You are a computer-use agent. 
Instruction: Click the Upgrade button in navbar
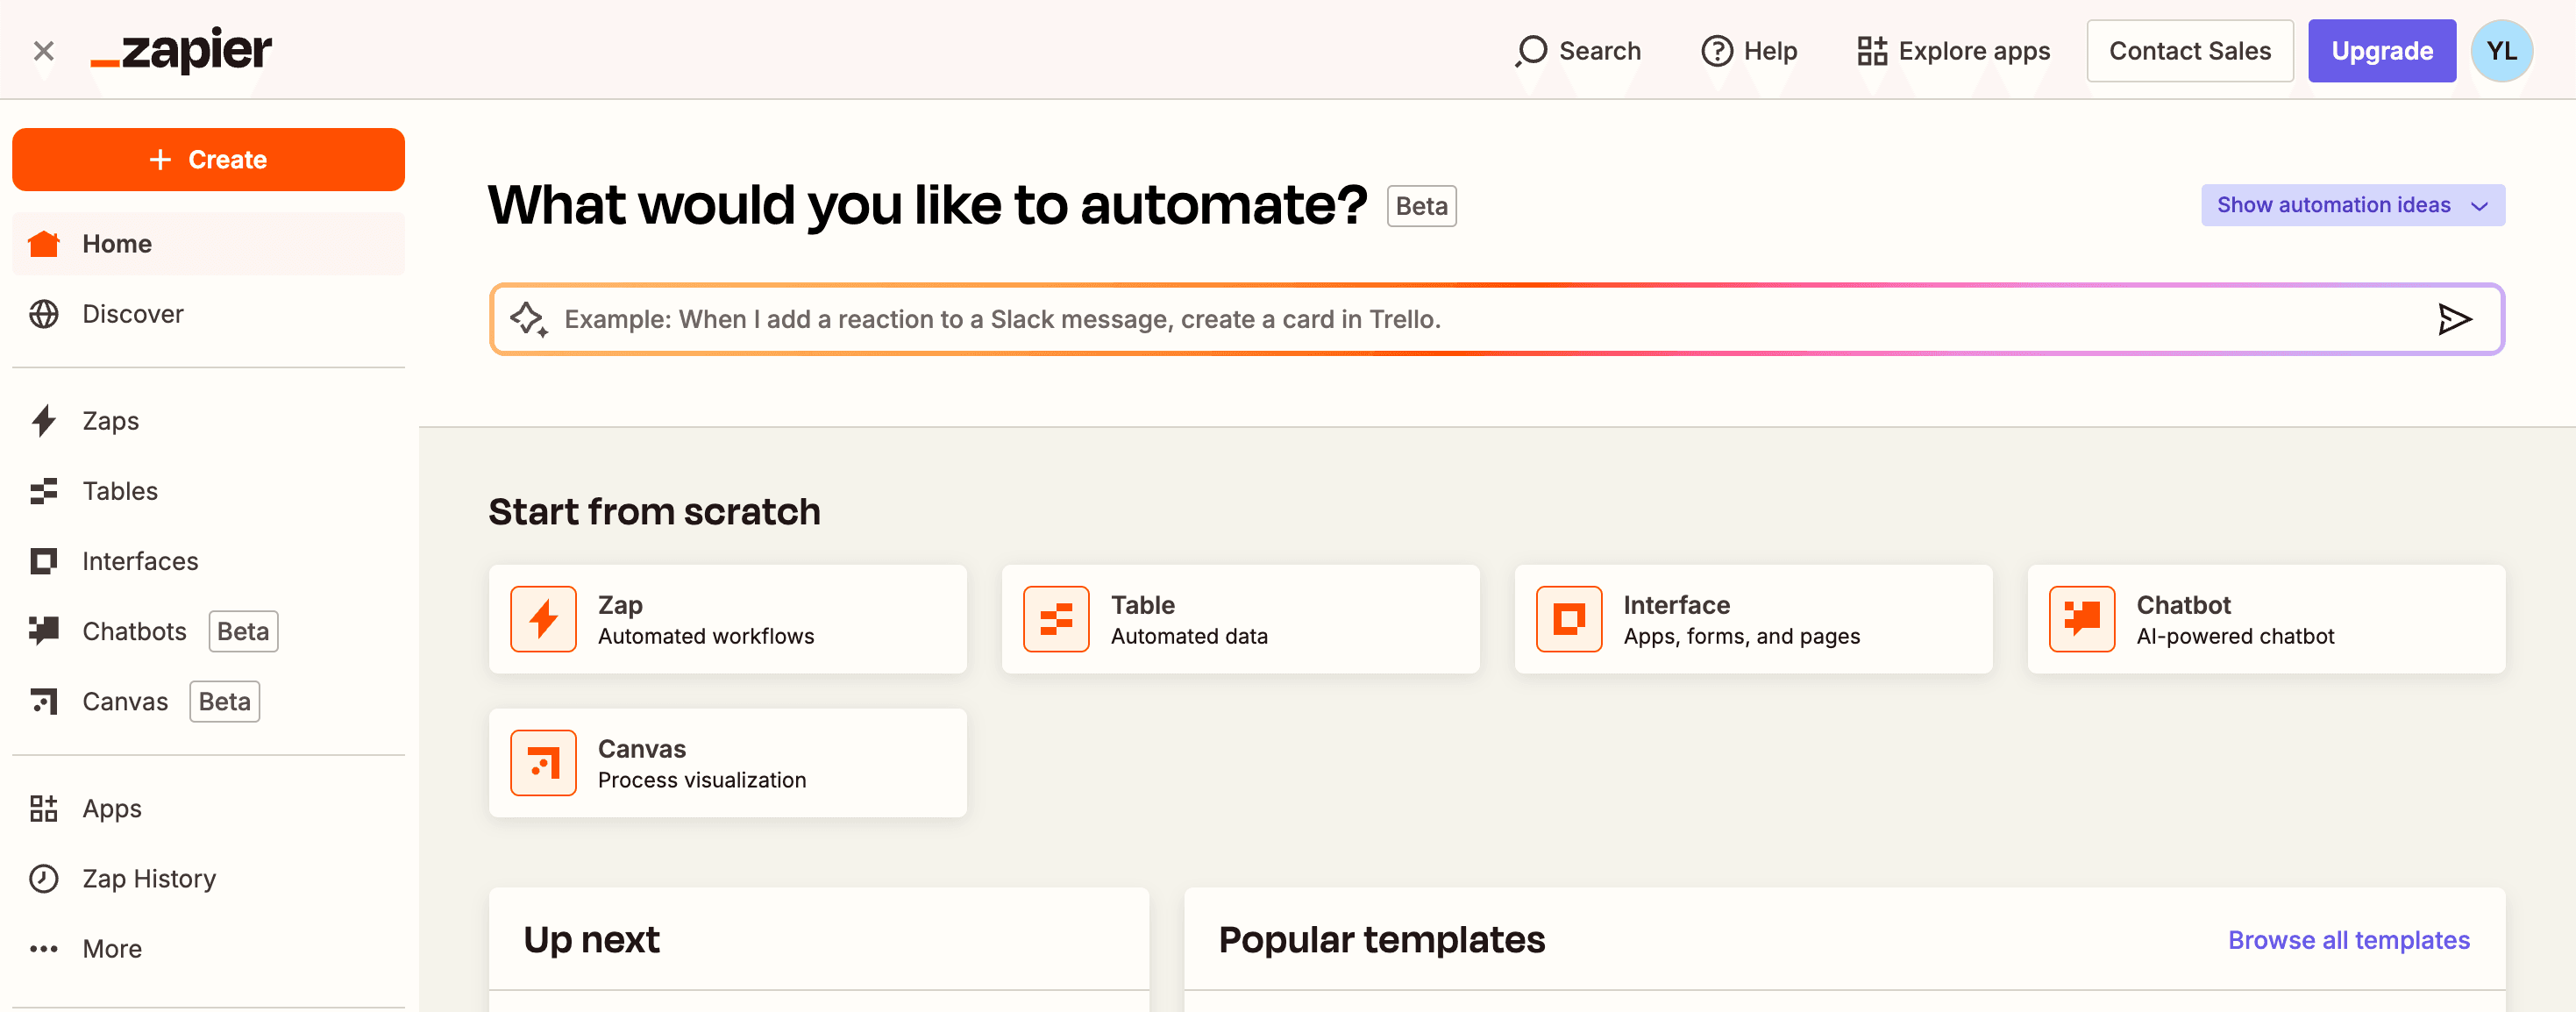[x=2379, y=49]
